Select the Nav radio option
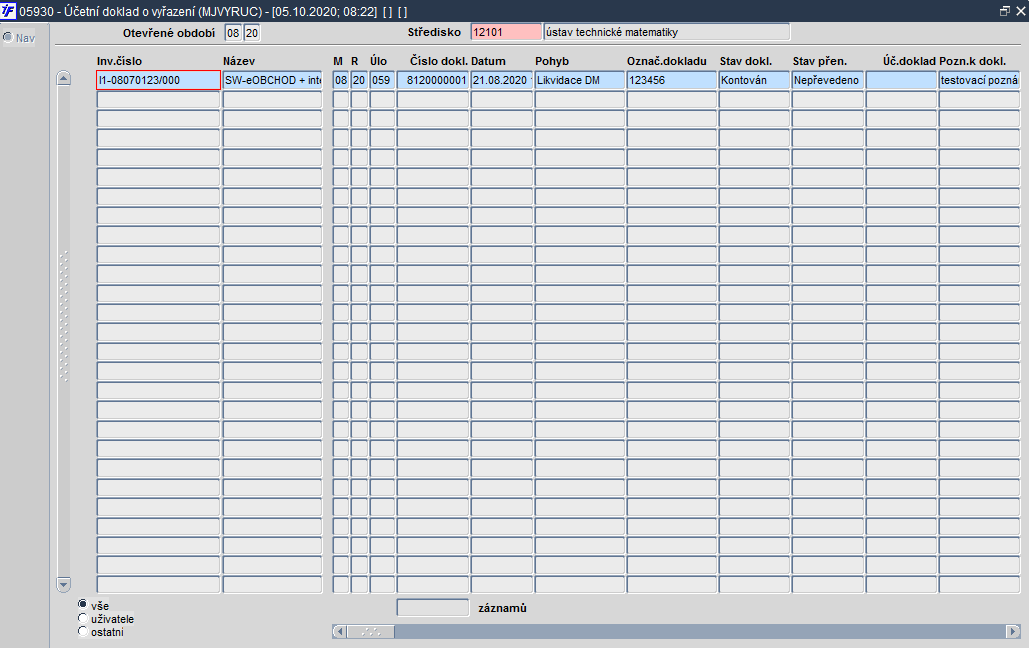This screenshot has width=1029, height=648. pyautogui.click(x=8, y=37)
